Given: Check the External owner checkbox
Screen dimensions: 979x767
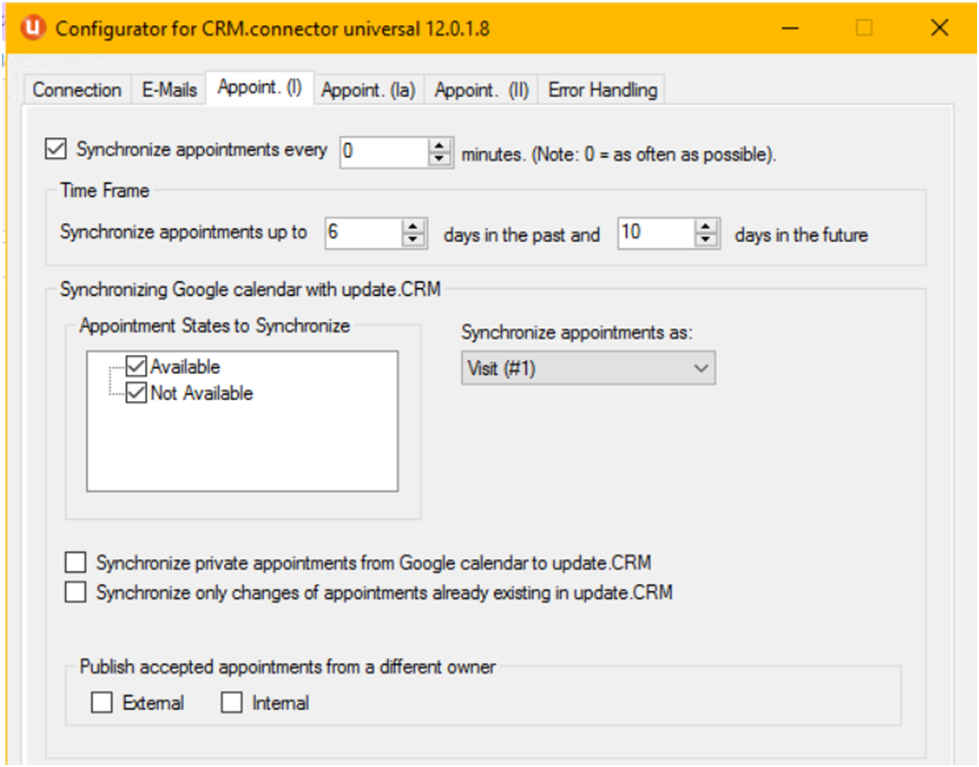Looking at the screenshot, I should tap(102, 702).
